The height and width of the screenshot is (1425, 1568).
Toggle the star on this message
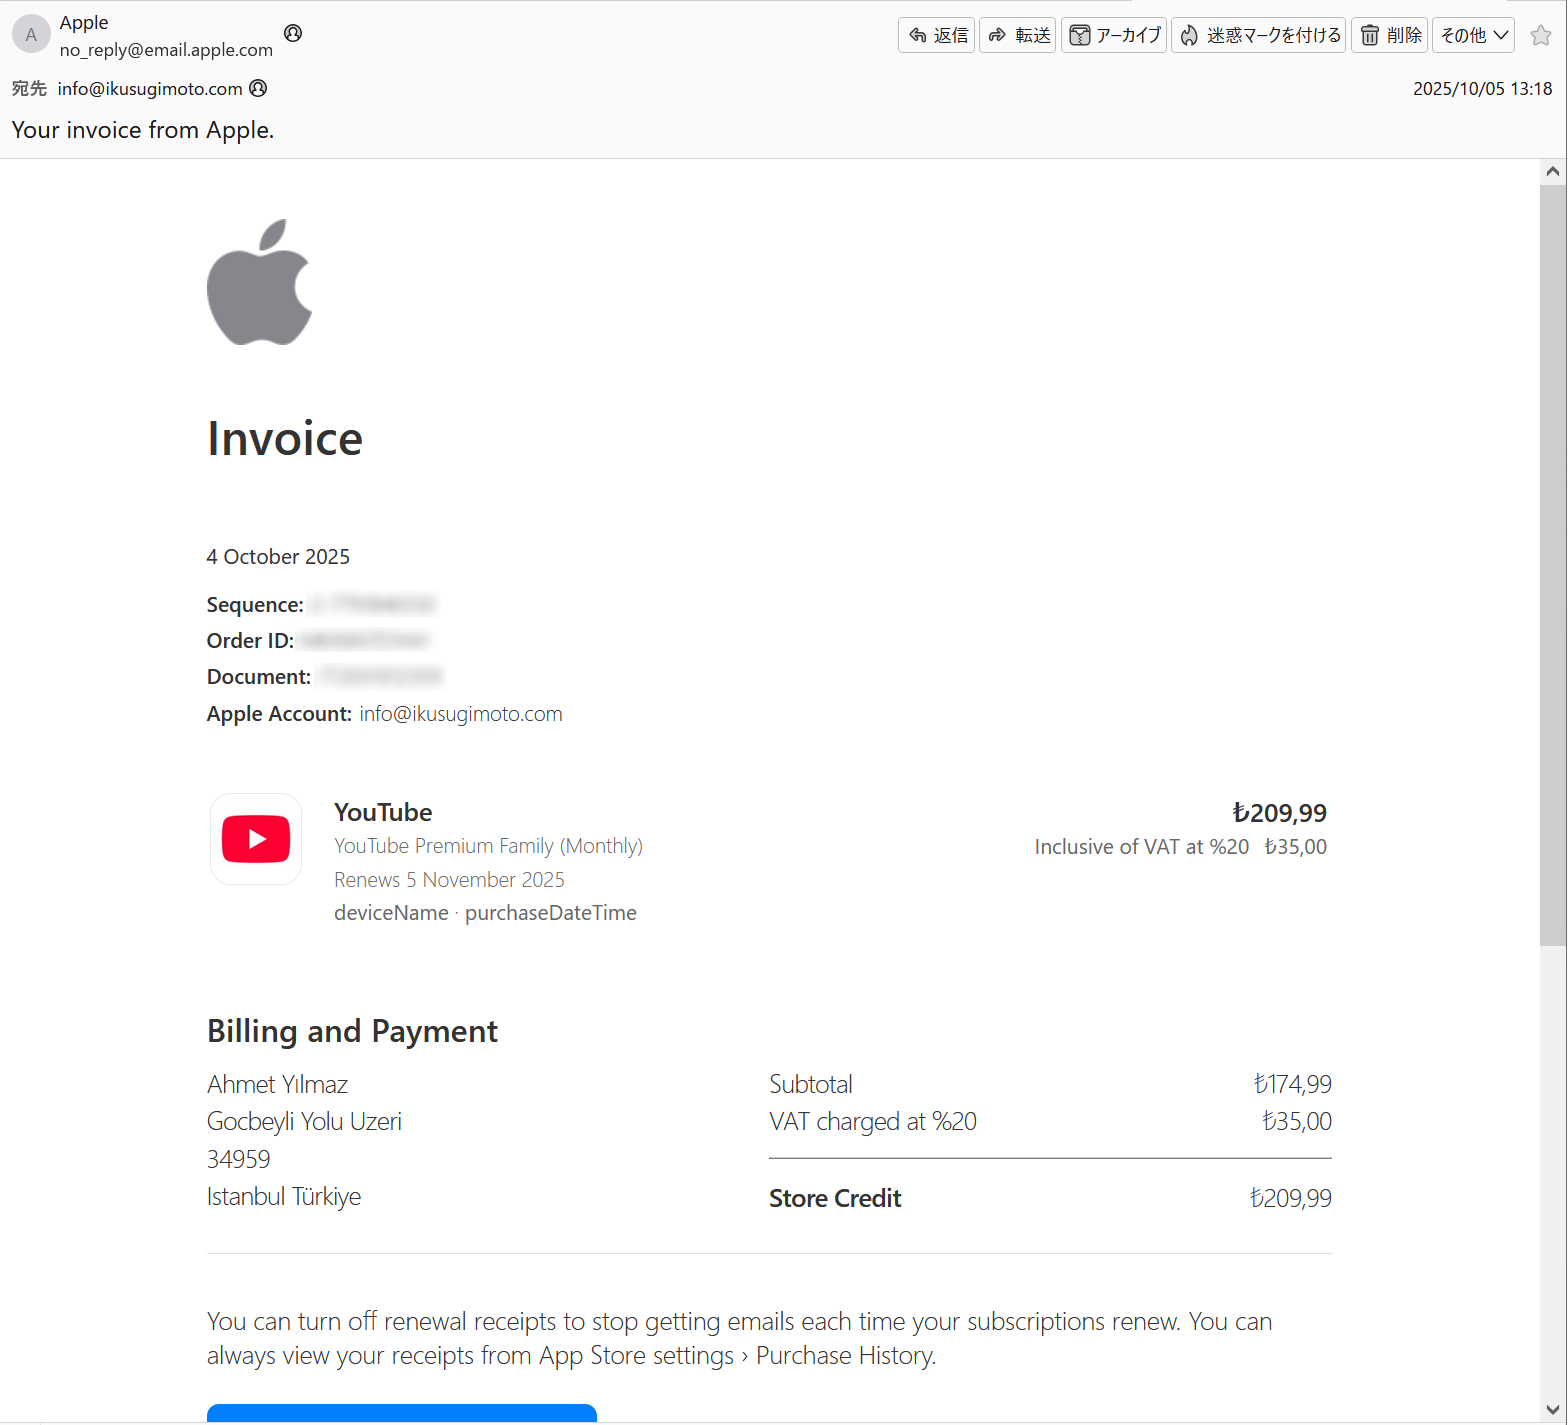1541,35
